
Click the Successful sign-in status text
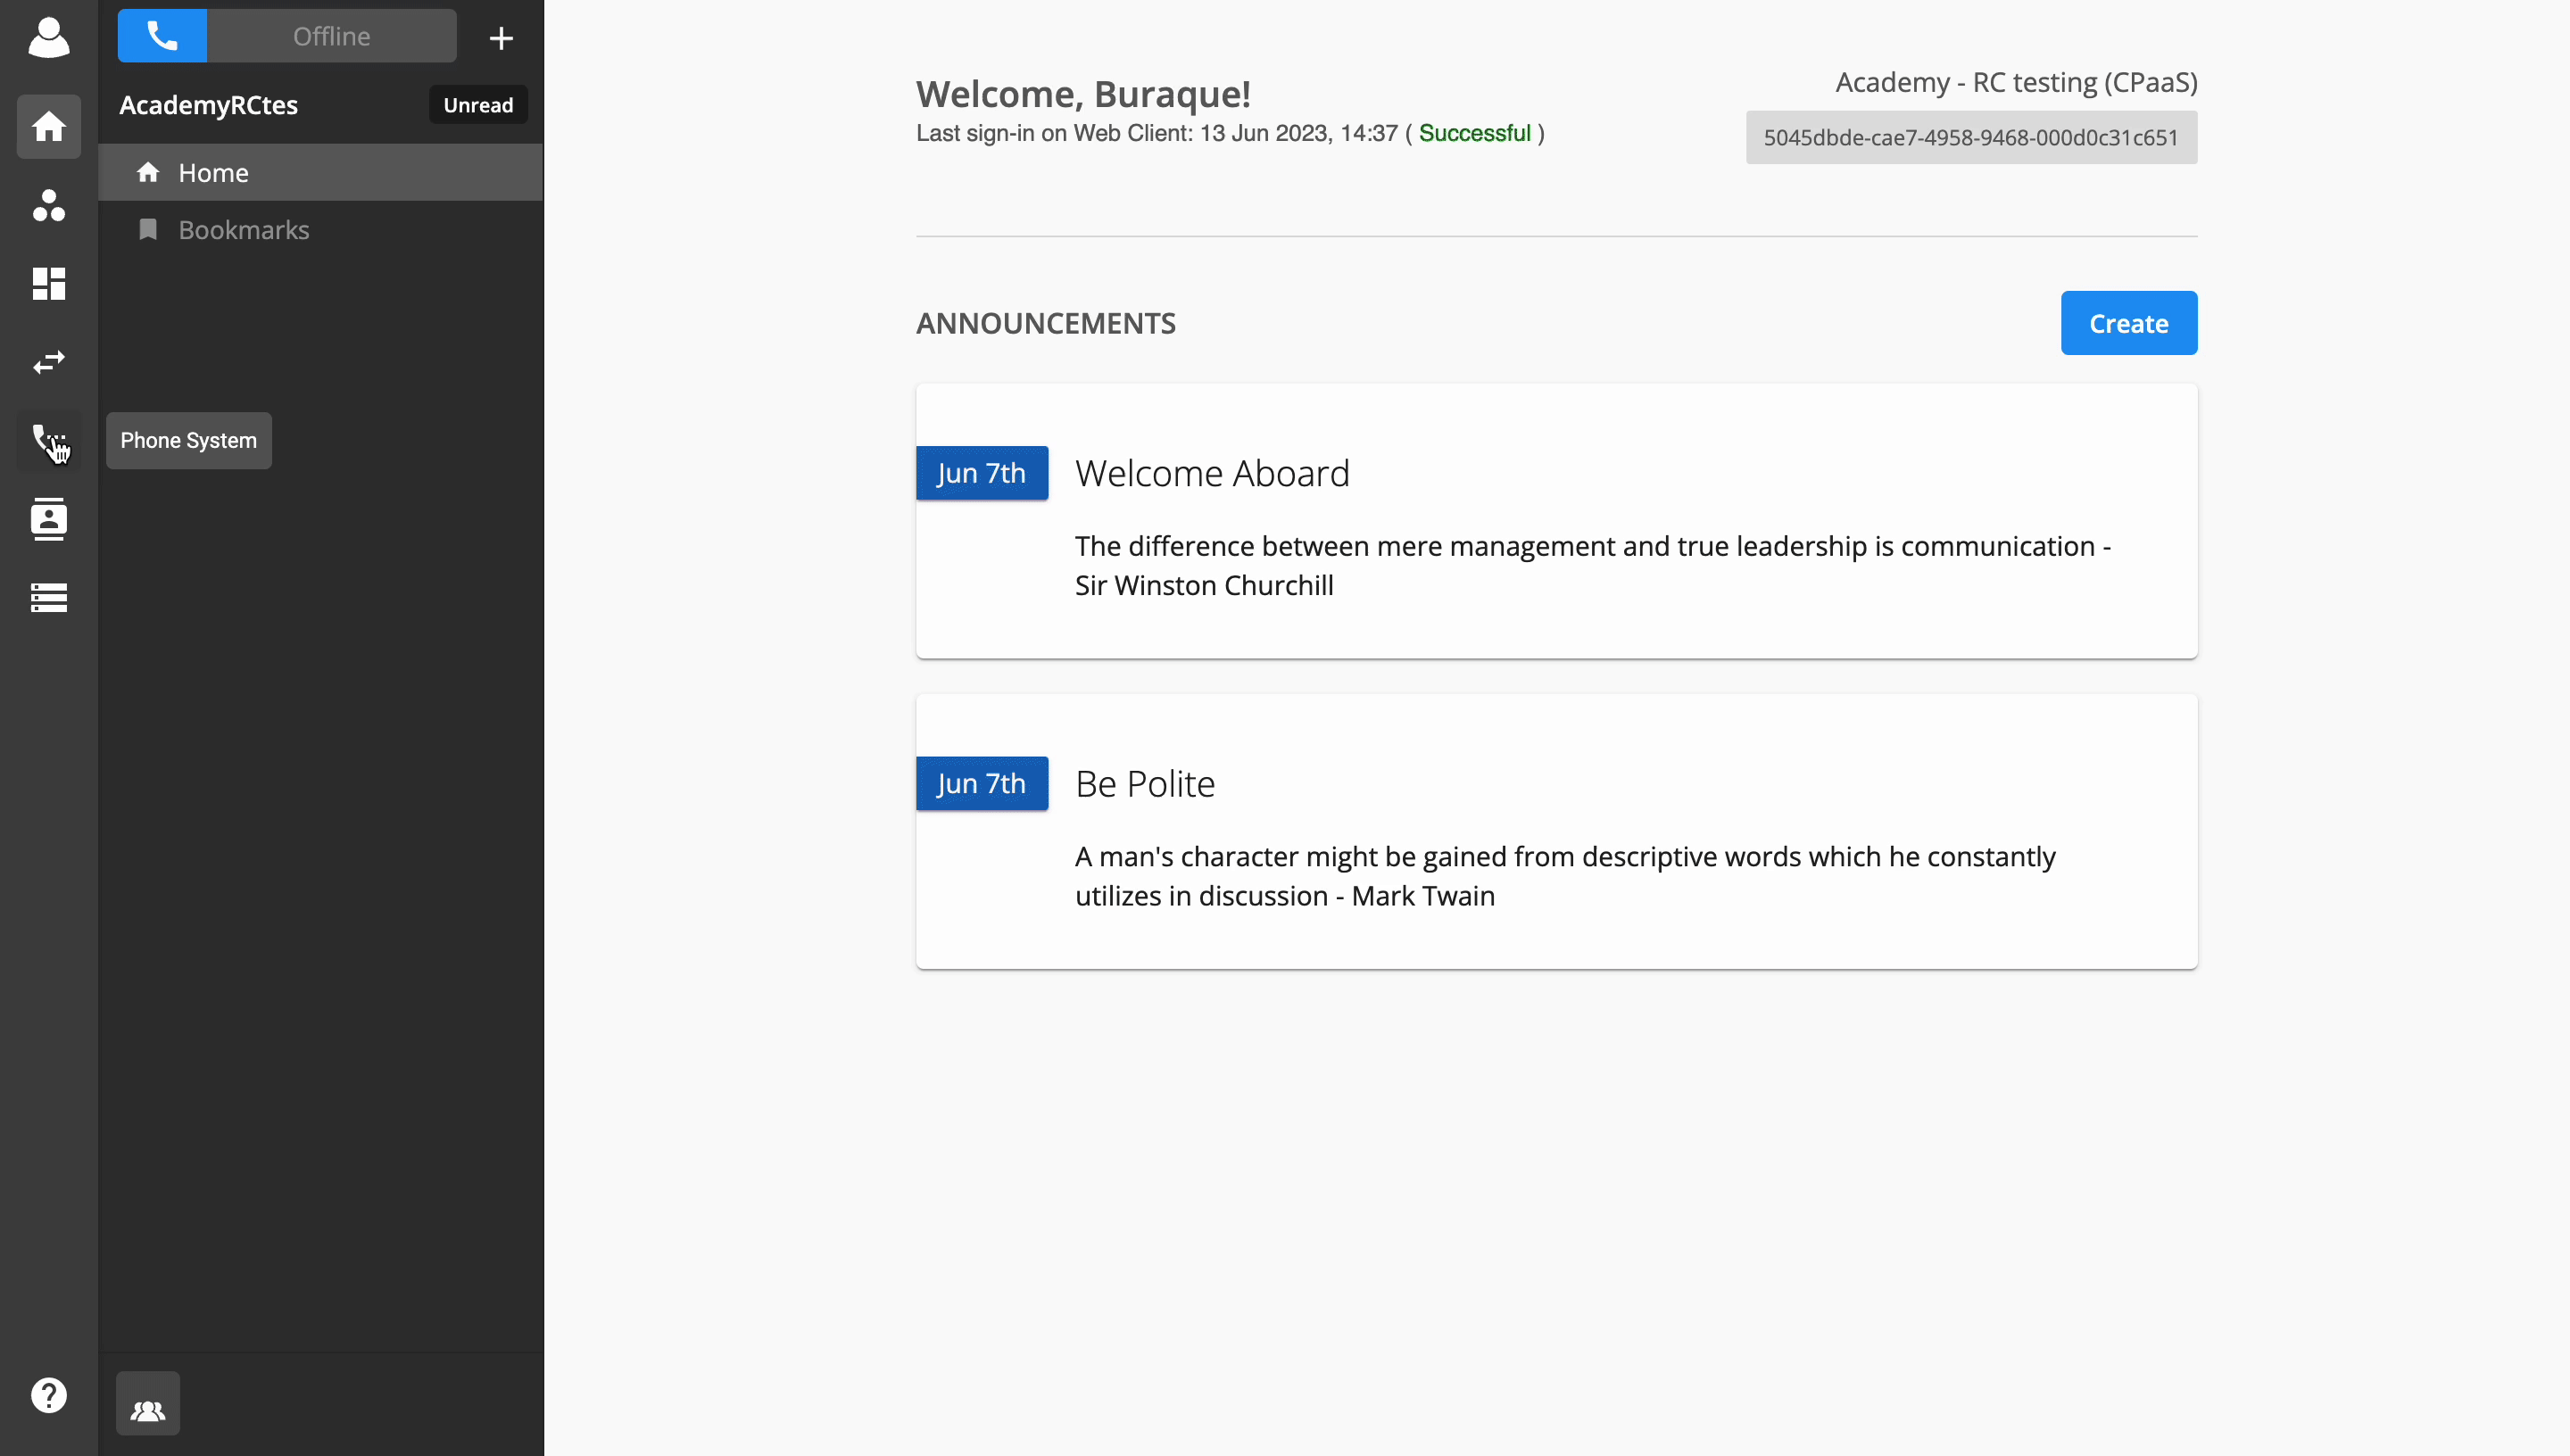tap(1474, 133)
